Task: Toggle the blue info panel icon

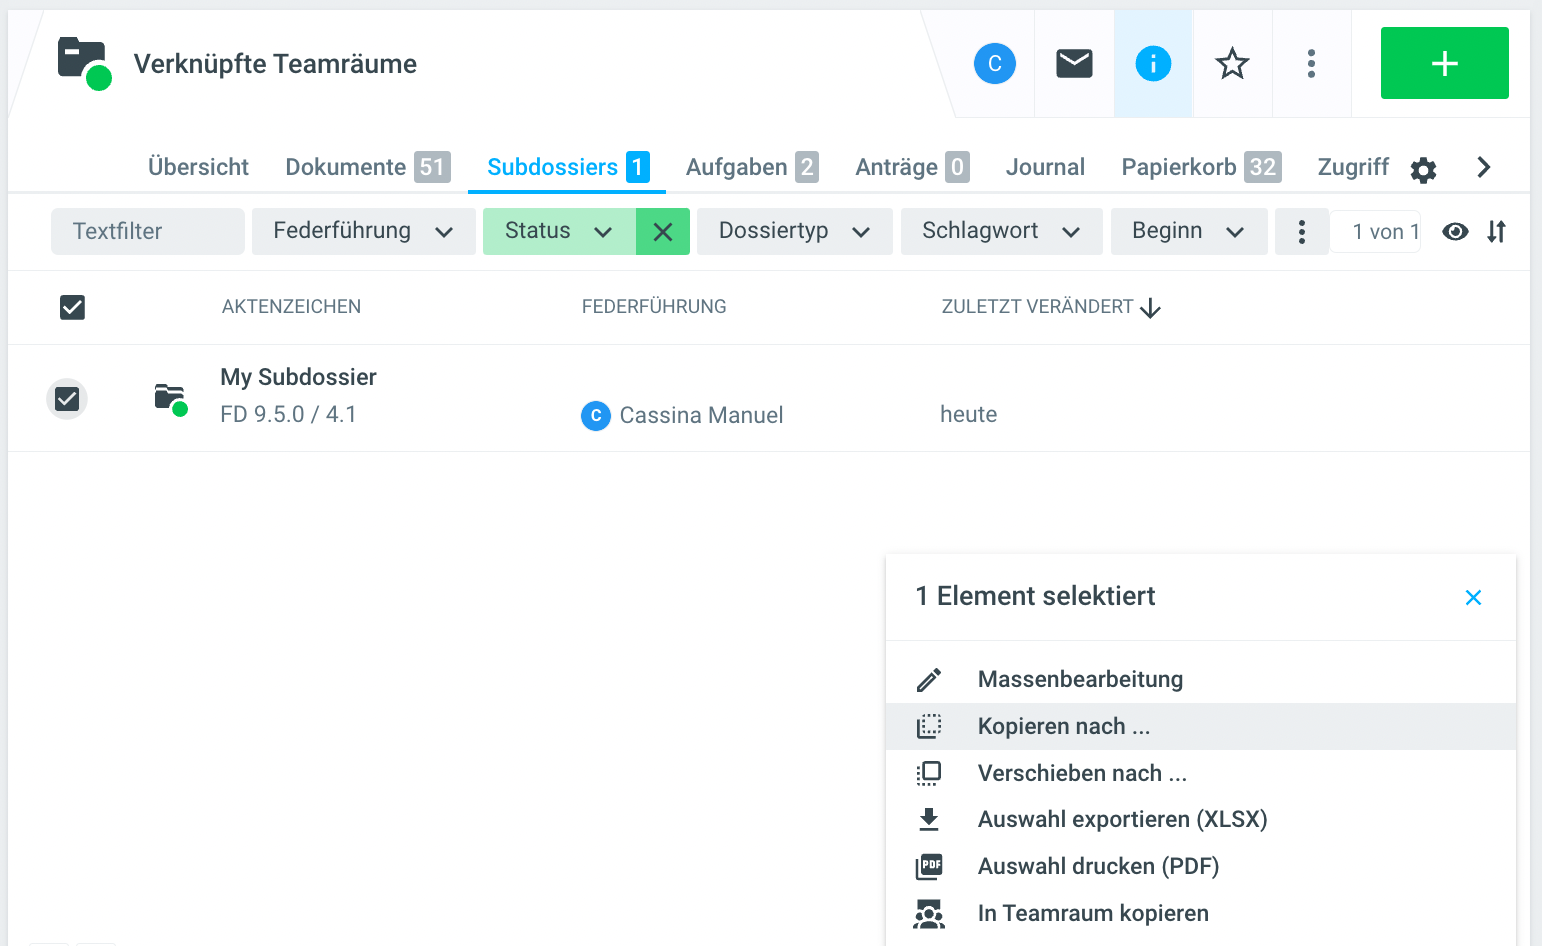Action: pos(1153,64)
